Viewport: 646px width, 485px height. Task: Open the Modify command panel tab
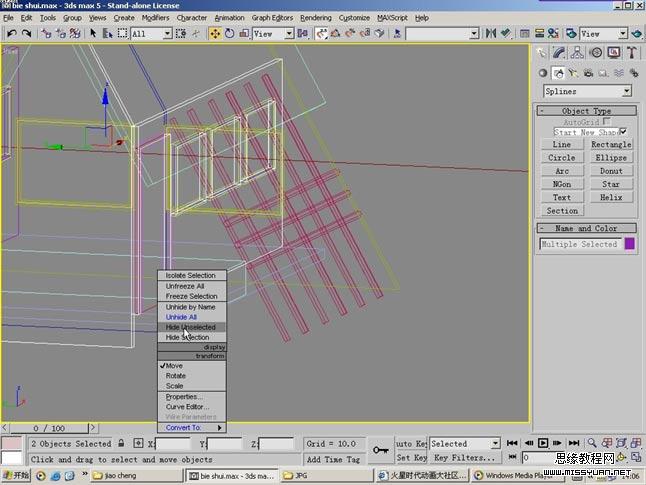559,53
